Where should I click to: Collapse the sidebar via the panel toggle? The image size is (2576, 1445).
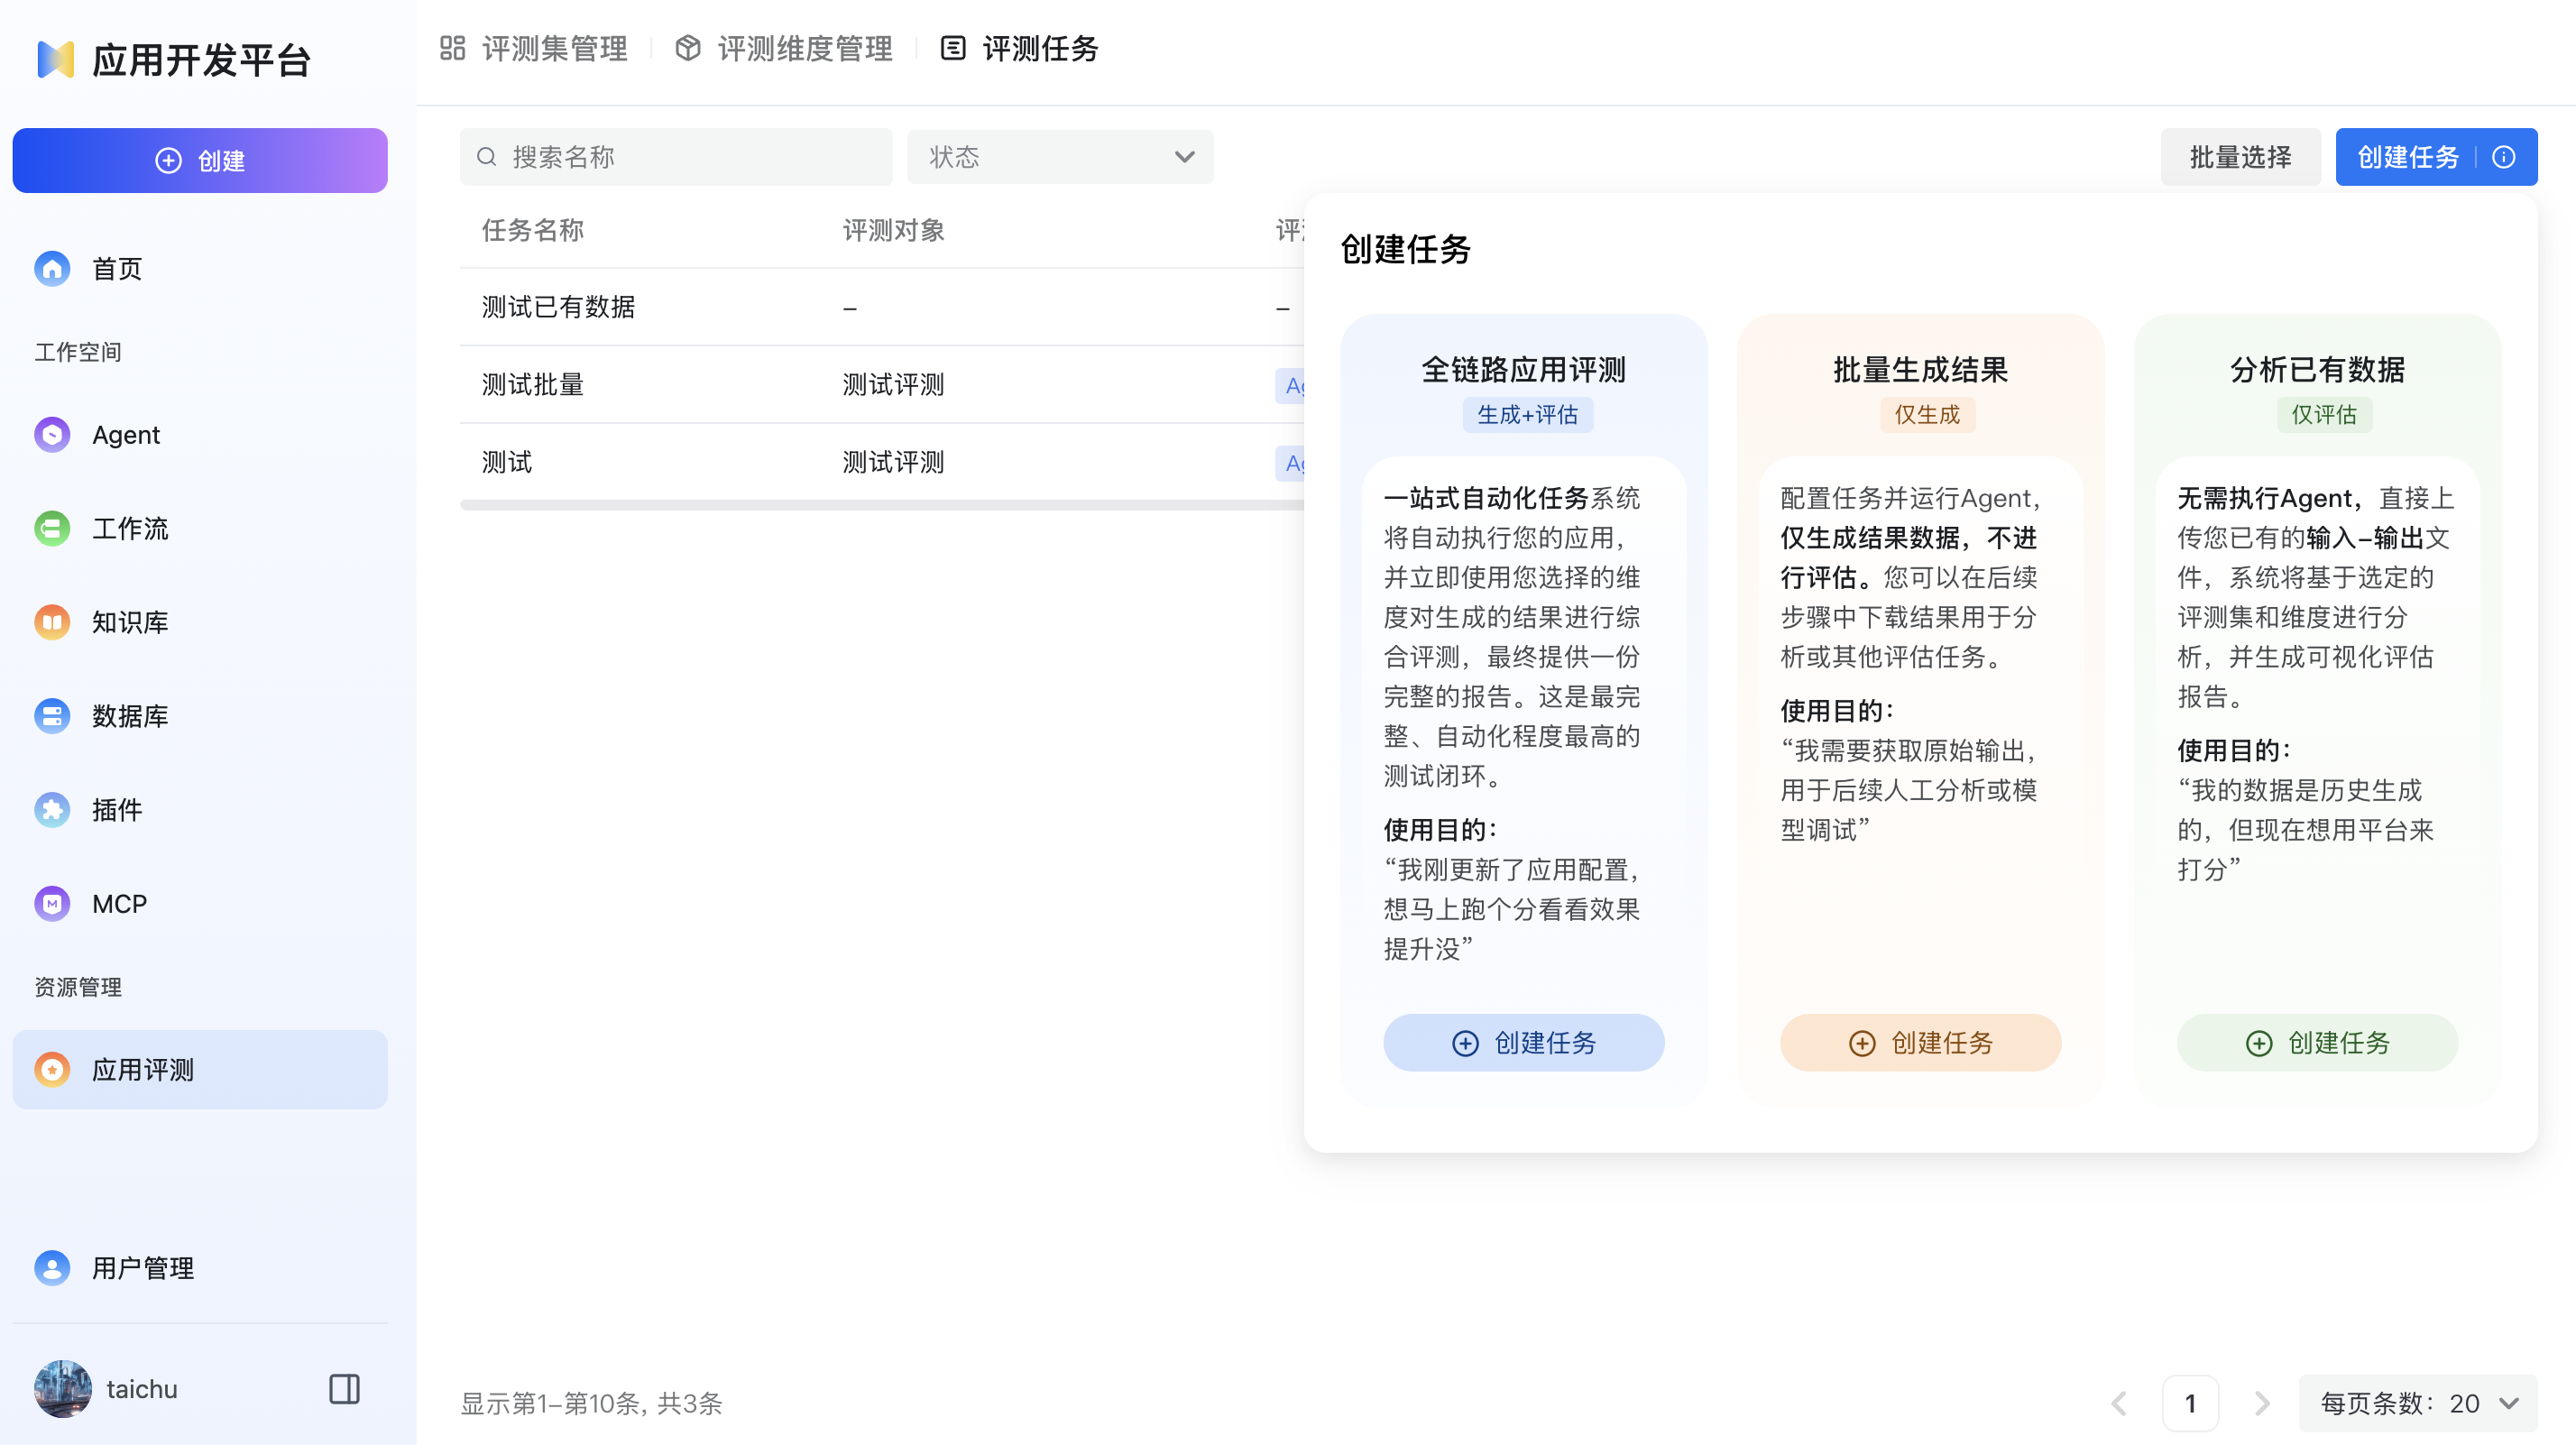pos(344,1388)
